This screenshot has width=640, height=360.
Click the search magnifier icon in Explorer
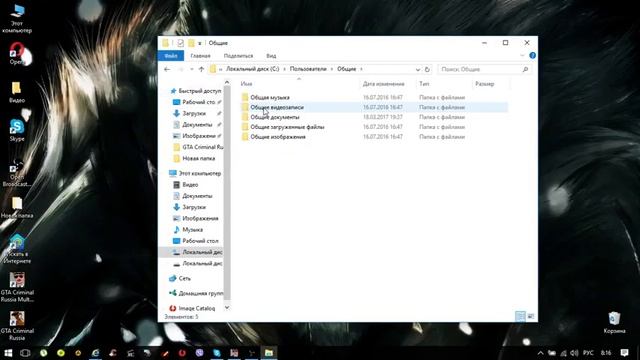click(x=525, y=69)
